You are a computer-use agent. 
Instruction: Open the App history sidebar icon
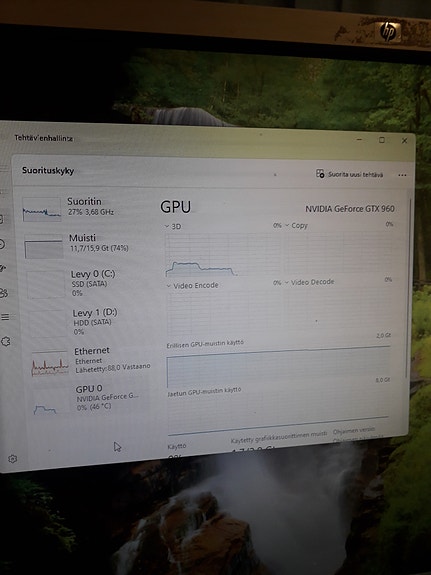pyautogui.click(x=1, y=244)
